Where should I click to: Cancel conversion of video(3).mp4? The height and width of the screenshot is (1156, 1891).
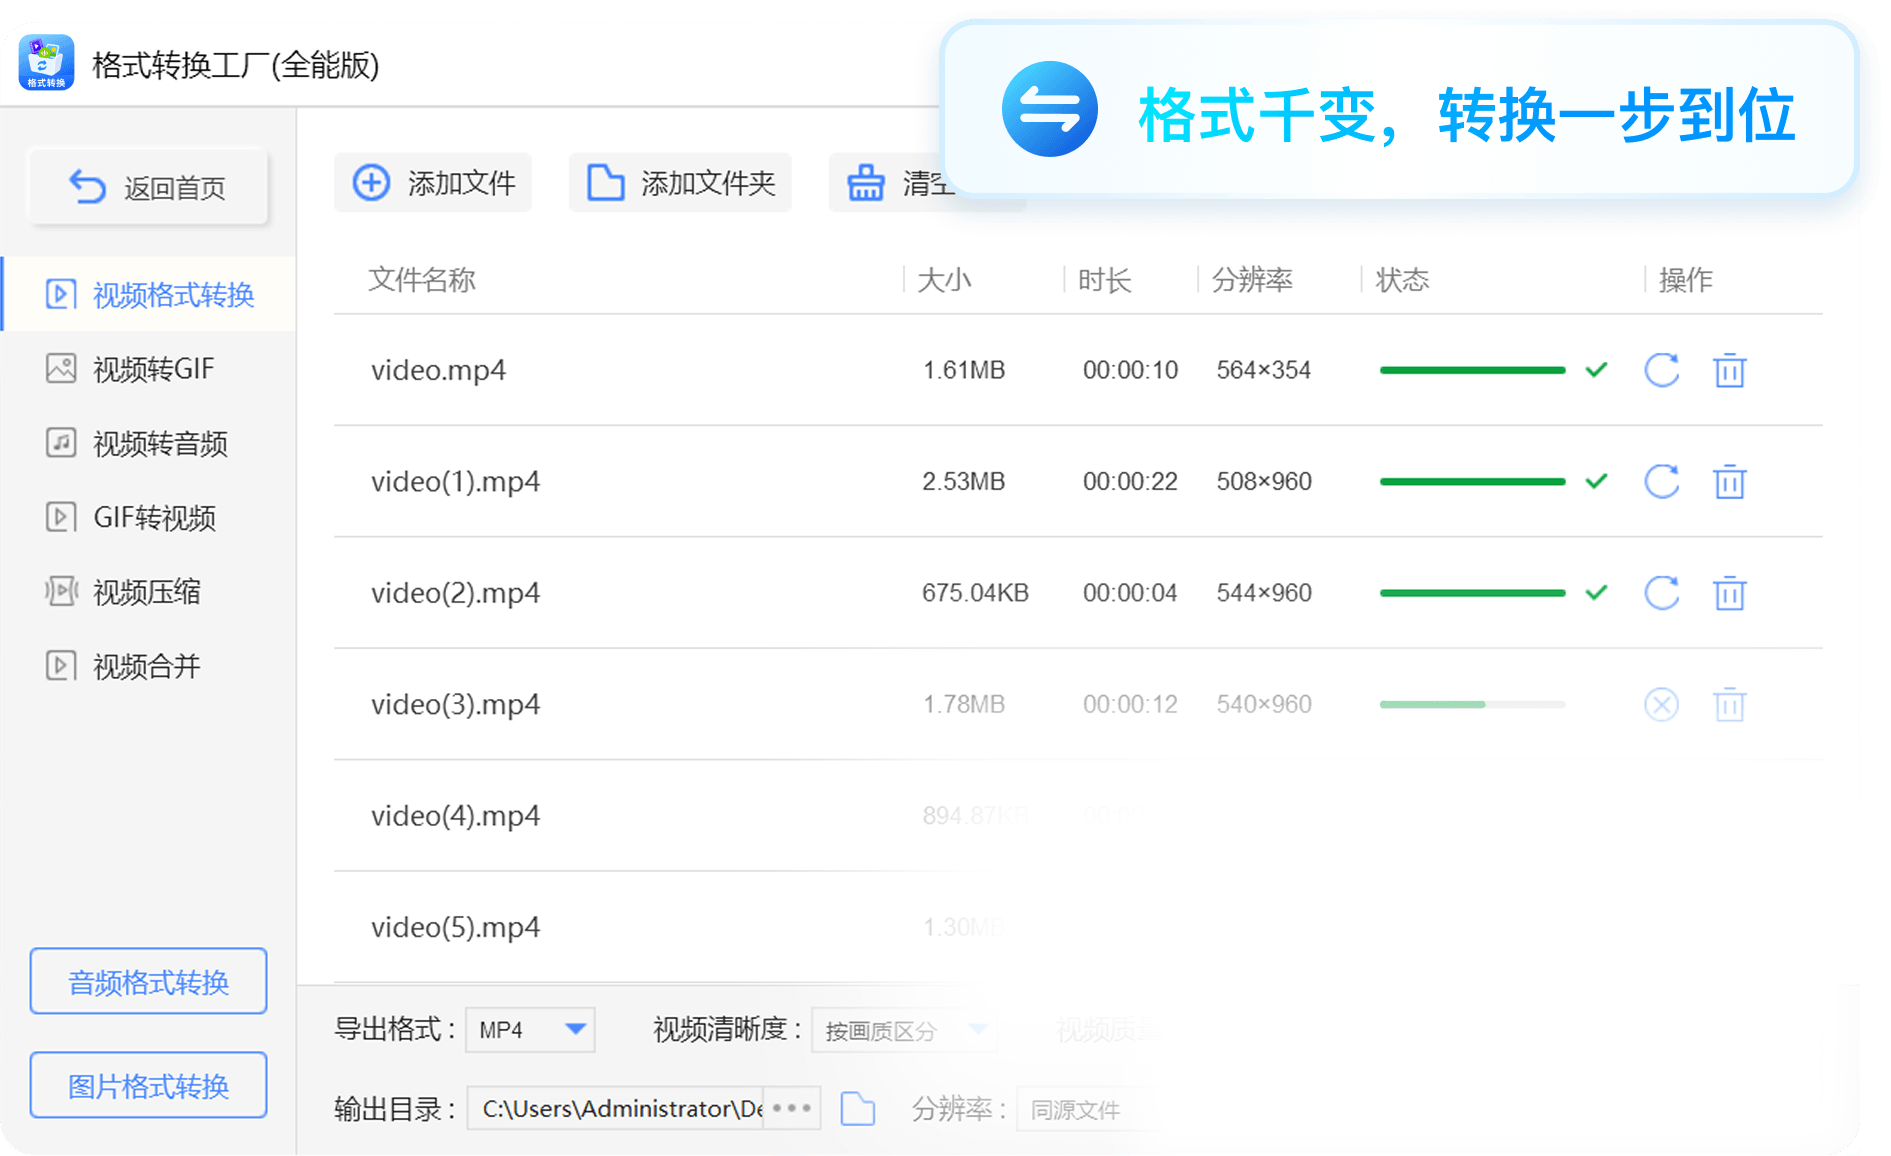(x=1662, y=704)
